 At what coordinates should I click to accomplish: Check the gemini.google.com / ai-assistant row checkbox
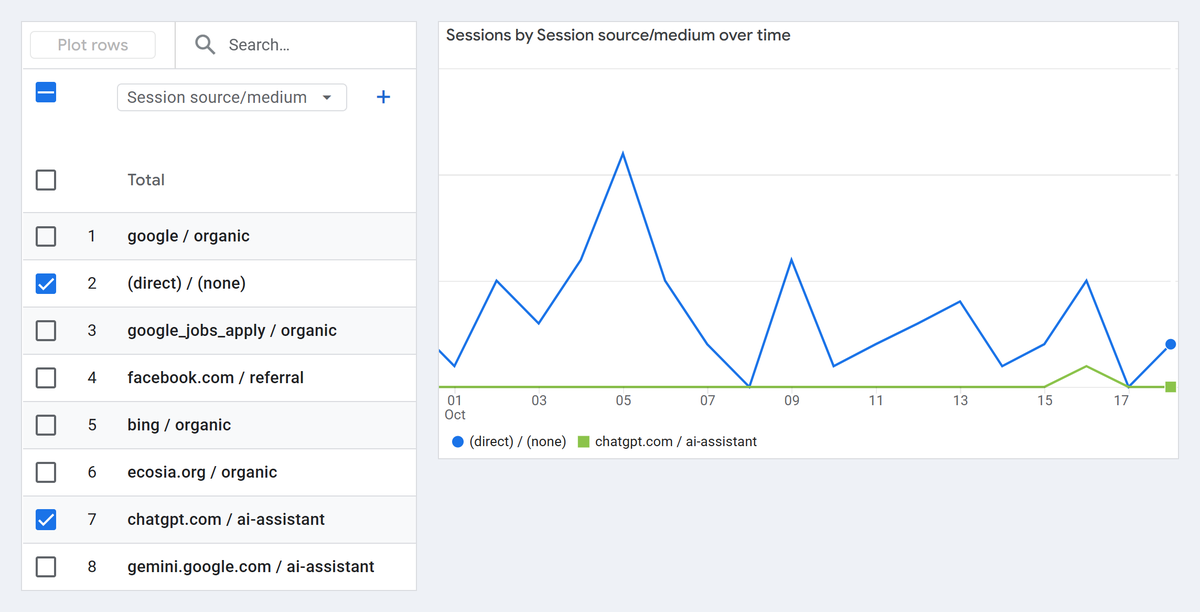[x=46, y=567]
